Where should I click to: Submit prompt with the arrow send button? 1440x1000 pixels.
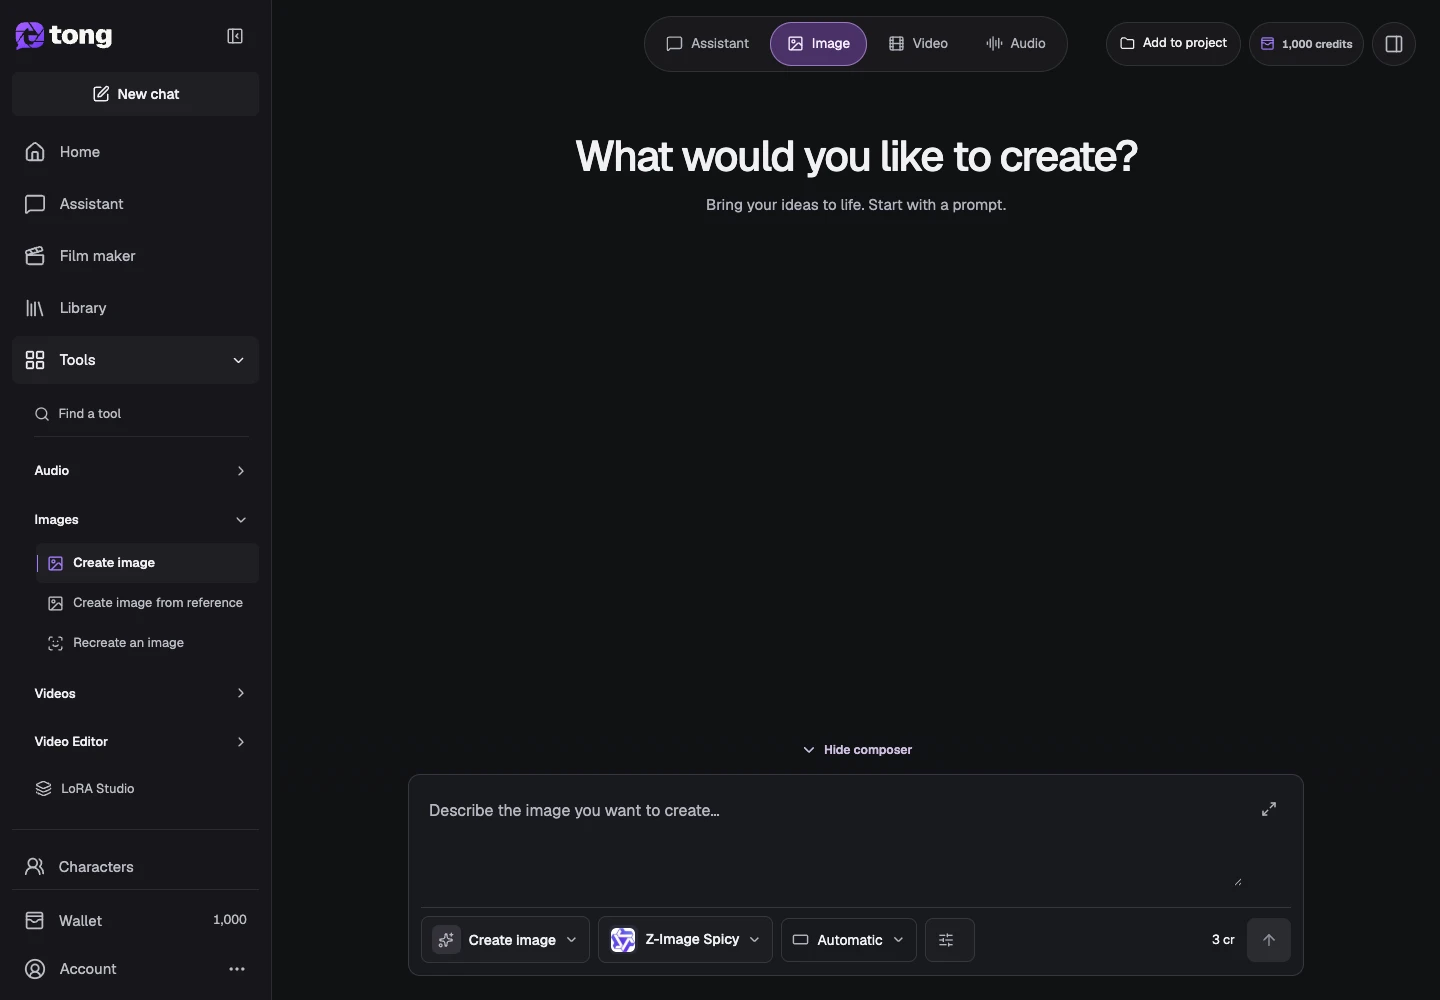tap(1269, 940)
